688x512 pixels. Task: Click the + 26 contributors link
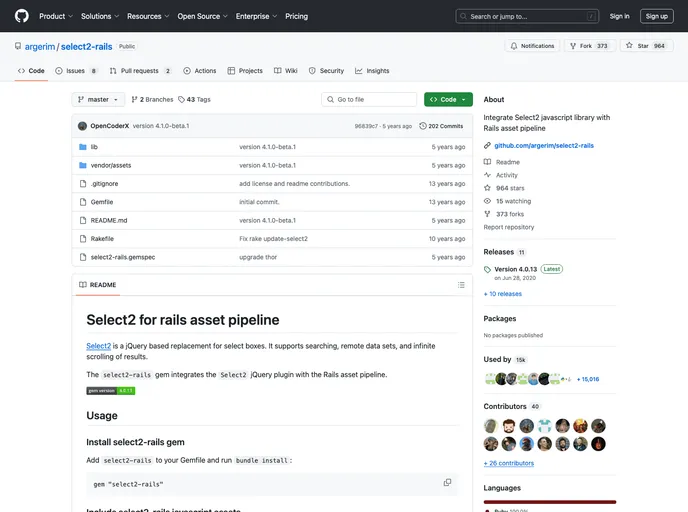(509, 463)
